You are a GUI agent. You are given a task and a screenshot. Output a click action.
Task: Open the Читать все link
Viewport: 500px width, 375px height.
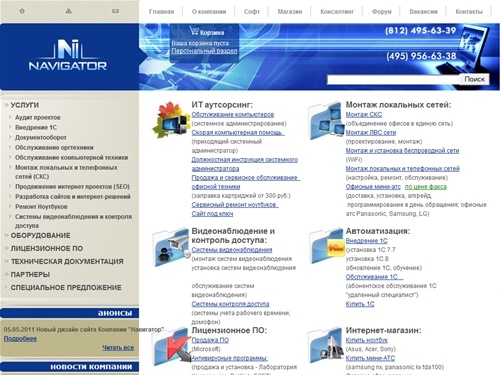point(118,347)
